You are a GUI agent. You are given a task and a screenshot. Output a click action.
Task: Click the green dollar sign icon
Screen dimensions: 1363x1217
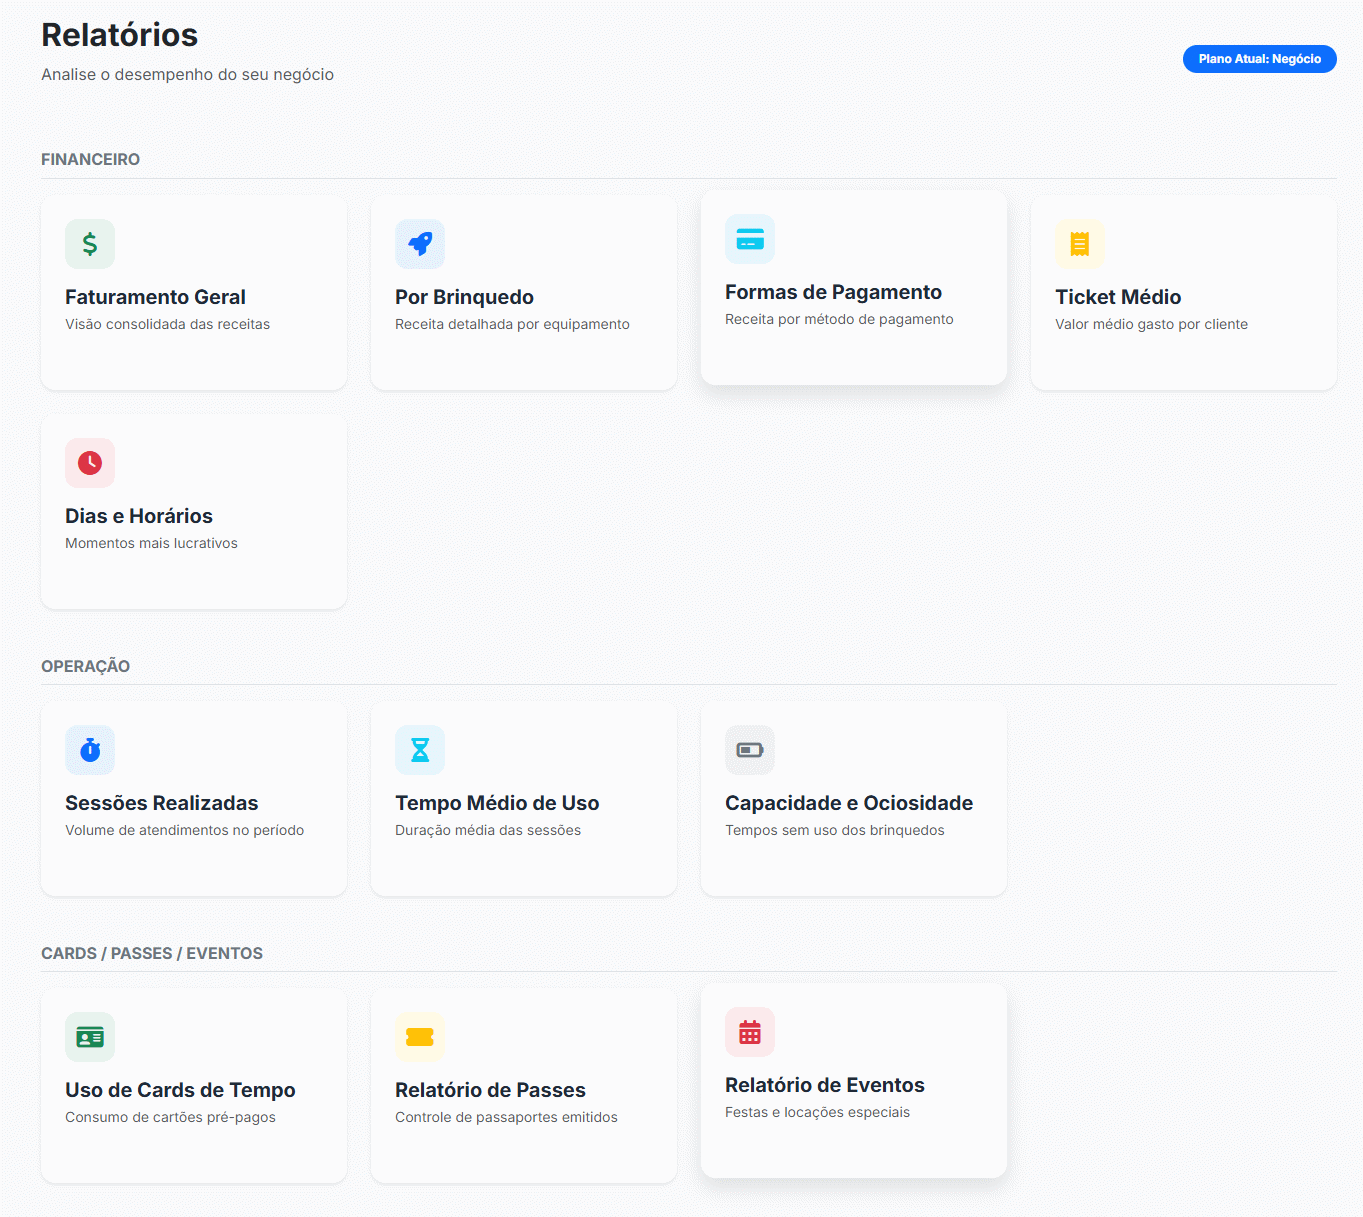[x=90, y=244]
